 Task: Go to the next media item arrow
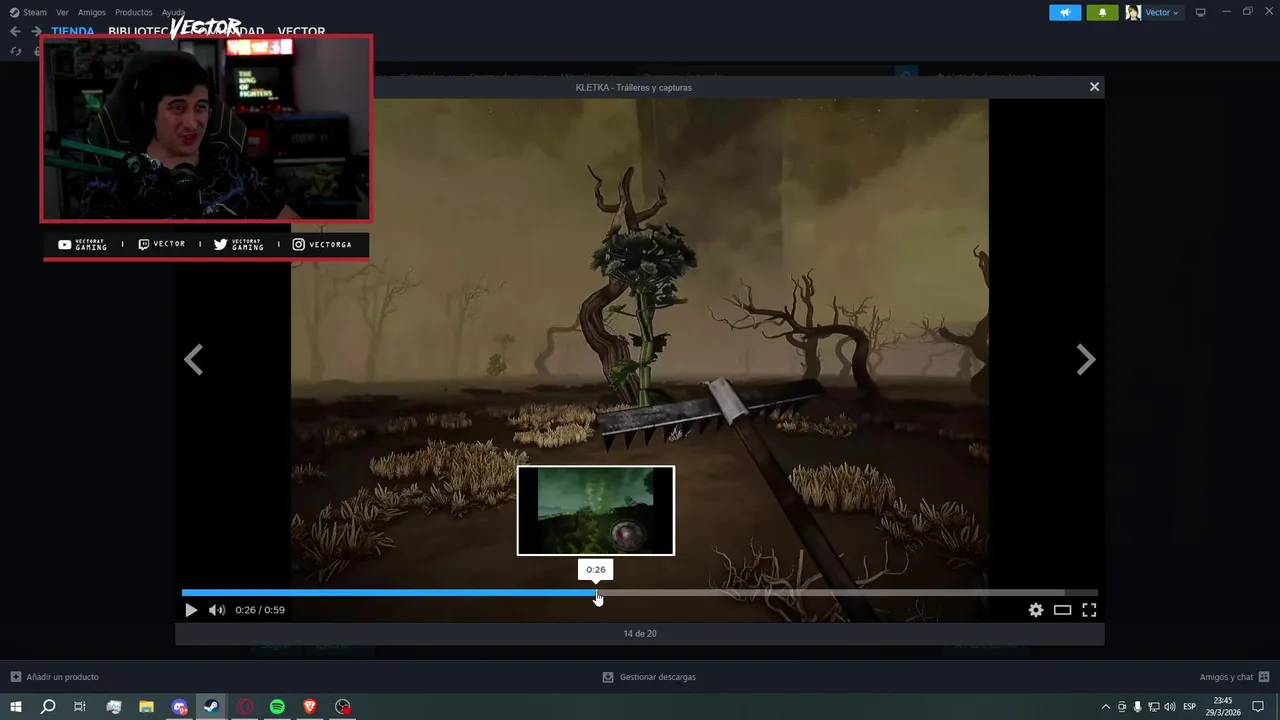coord(1086,360)
